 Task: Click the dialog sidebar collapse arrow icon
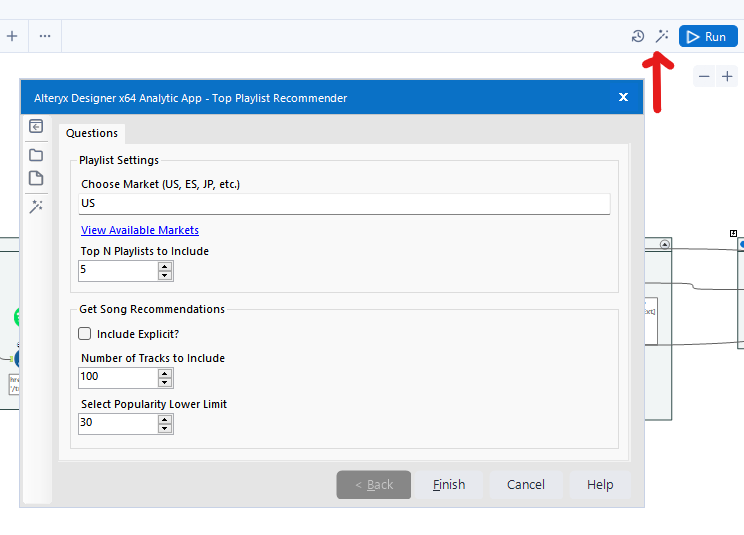36,126
